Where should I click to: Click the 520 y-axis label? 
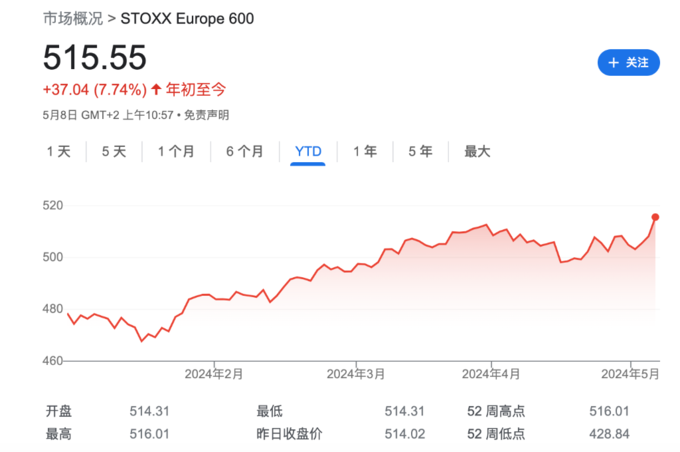pos(52,206)
